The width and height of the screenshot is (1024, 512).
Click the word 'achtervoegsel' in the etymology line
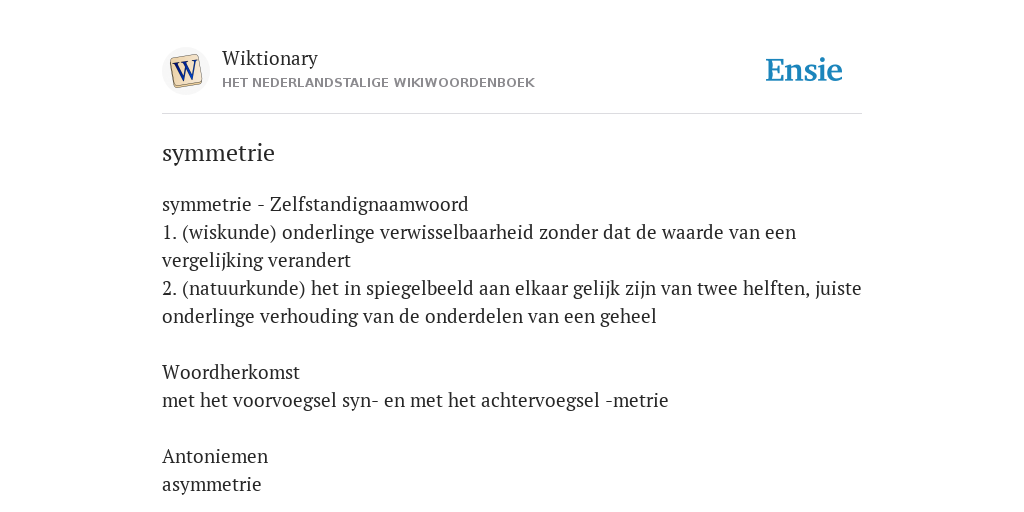(x=540, y=400)
